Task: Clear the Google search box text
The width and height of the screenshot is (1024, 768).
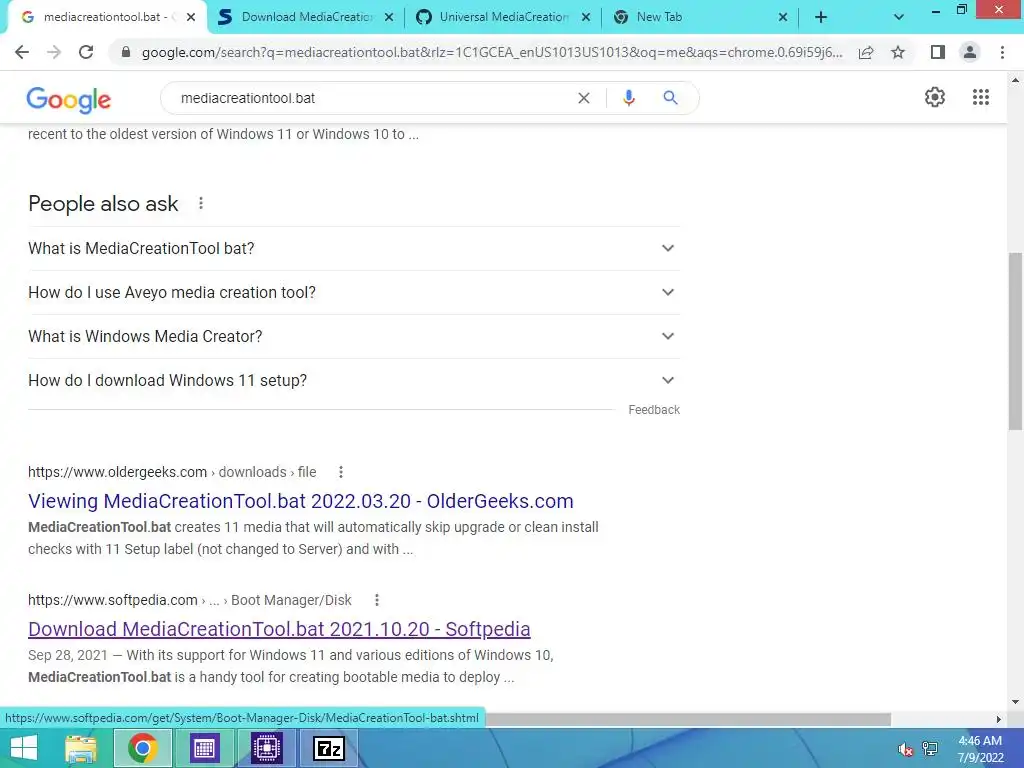Action: pyautogui.click(x=584, y=98)
